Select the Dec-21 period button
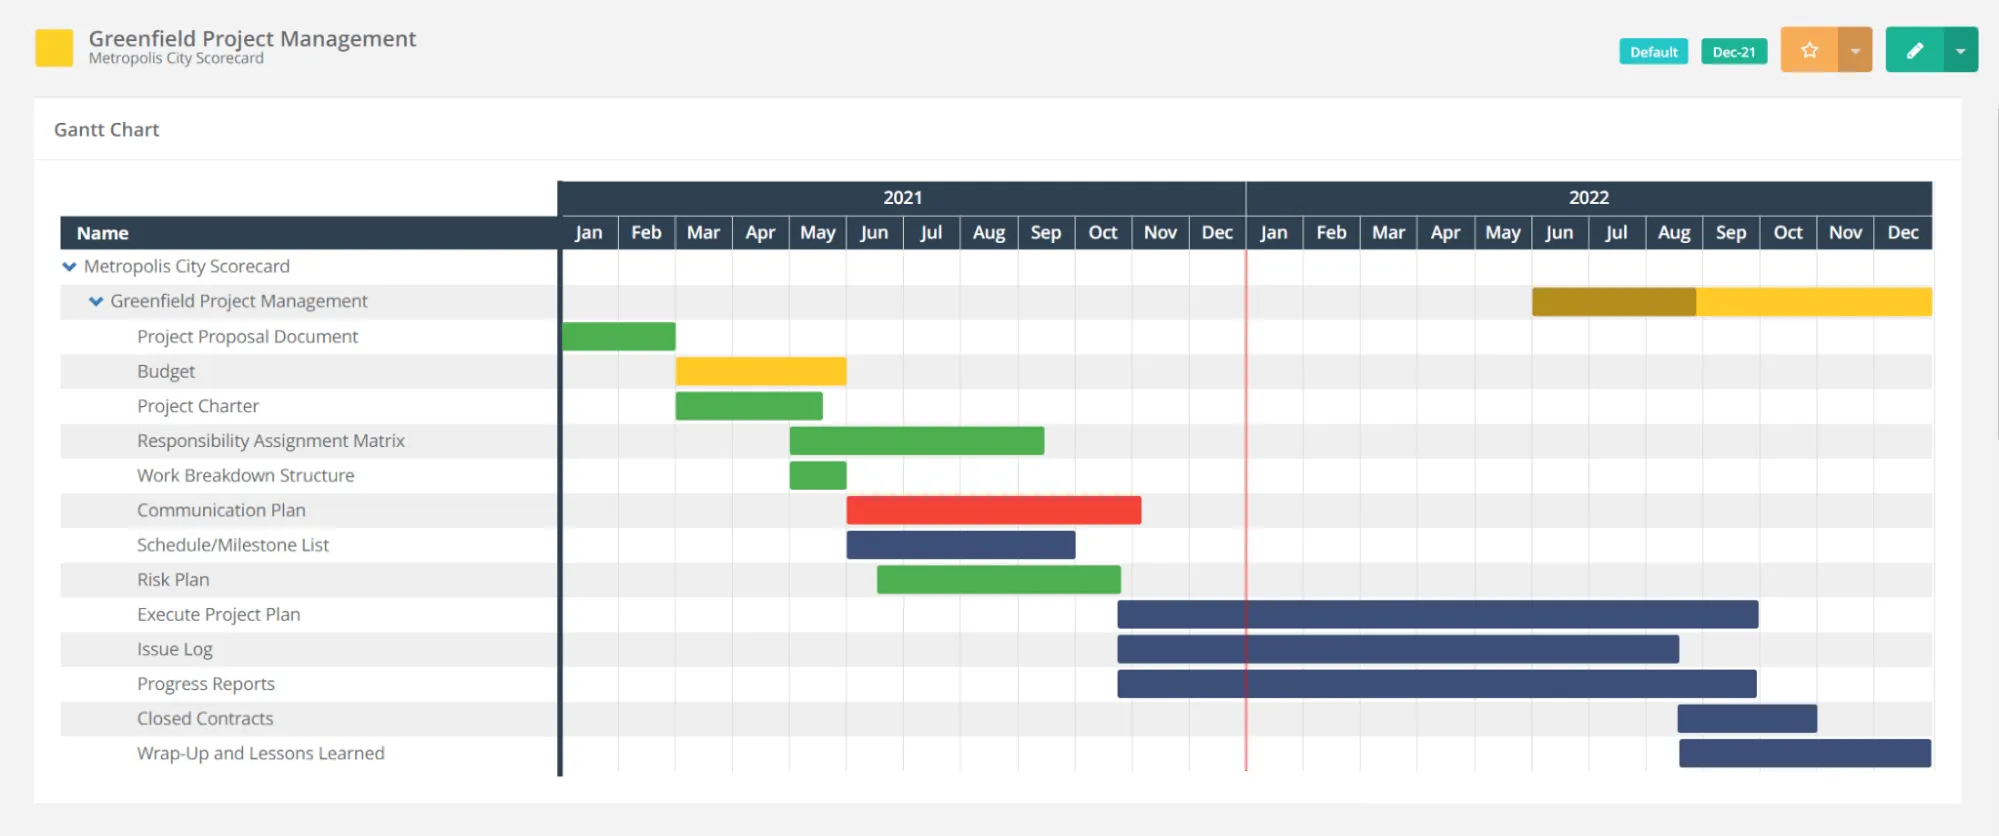 tap(1734, 52)
